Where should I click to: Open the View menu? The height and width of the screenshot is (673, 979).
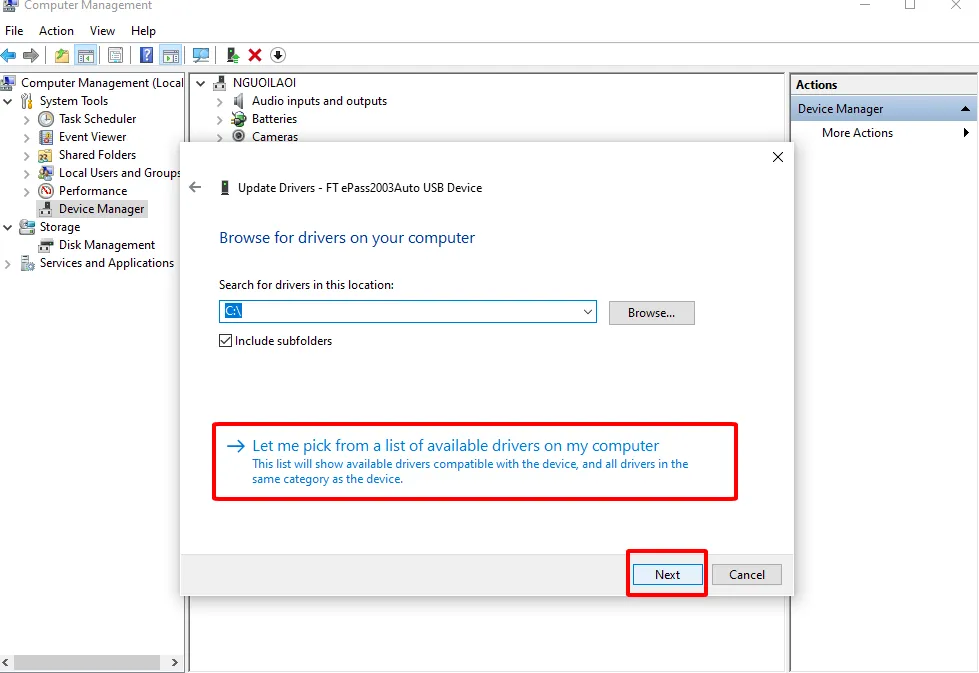(102, 31)
